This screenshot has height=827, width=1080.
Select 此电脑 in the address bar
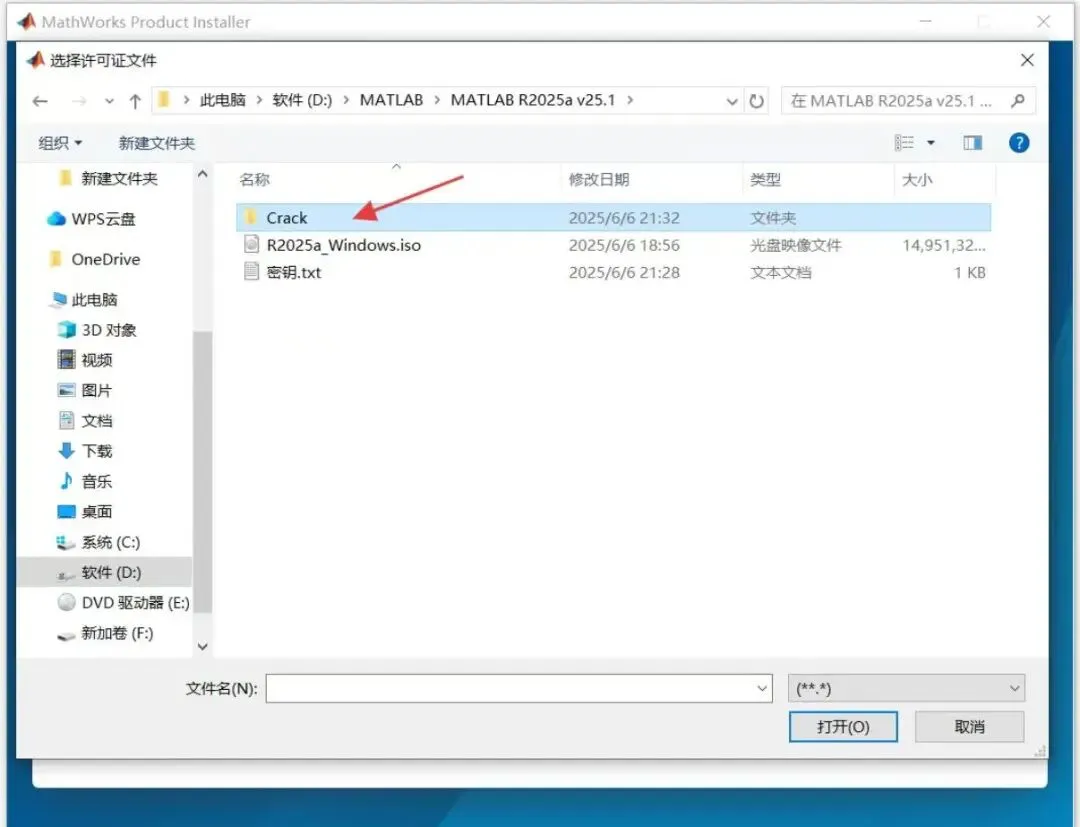tap(222, 100)
